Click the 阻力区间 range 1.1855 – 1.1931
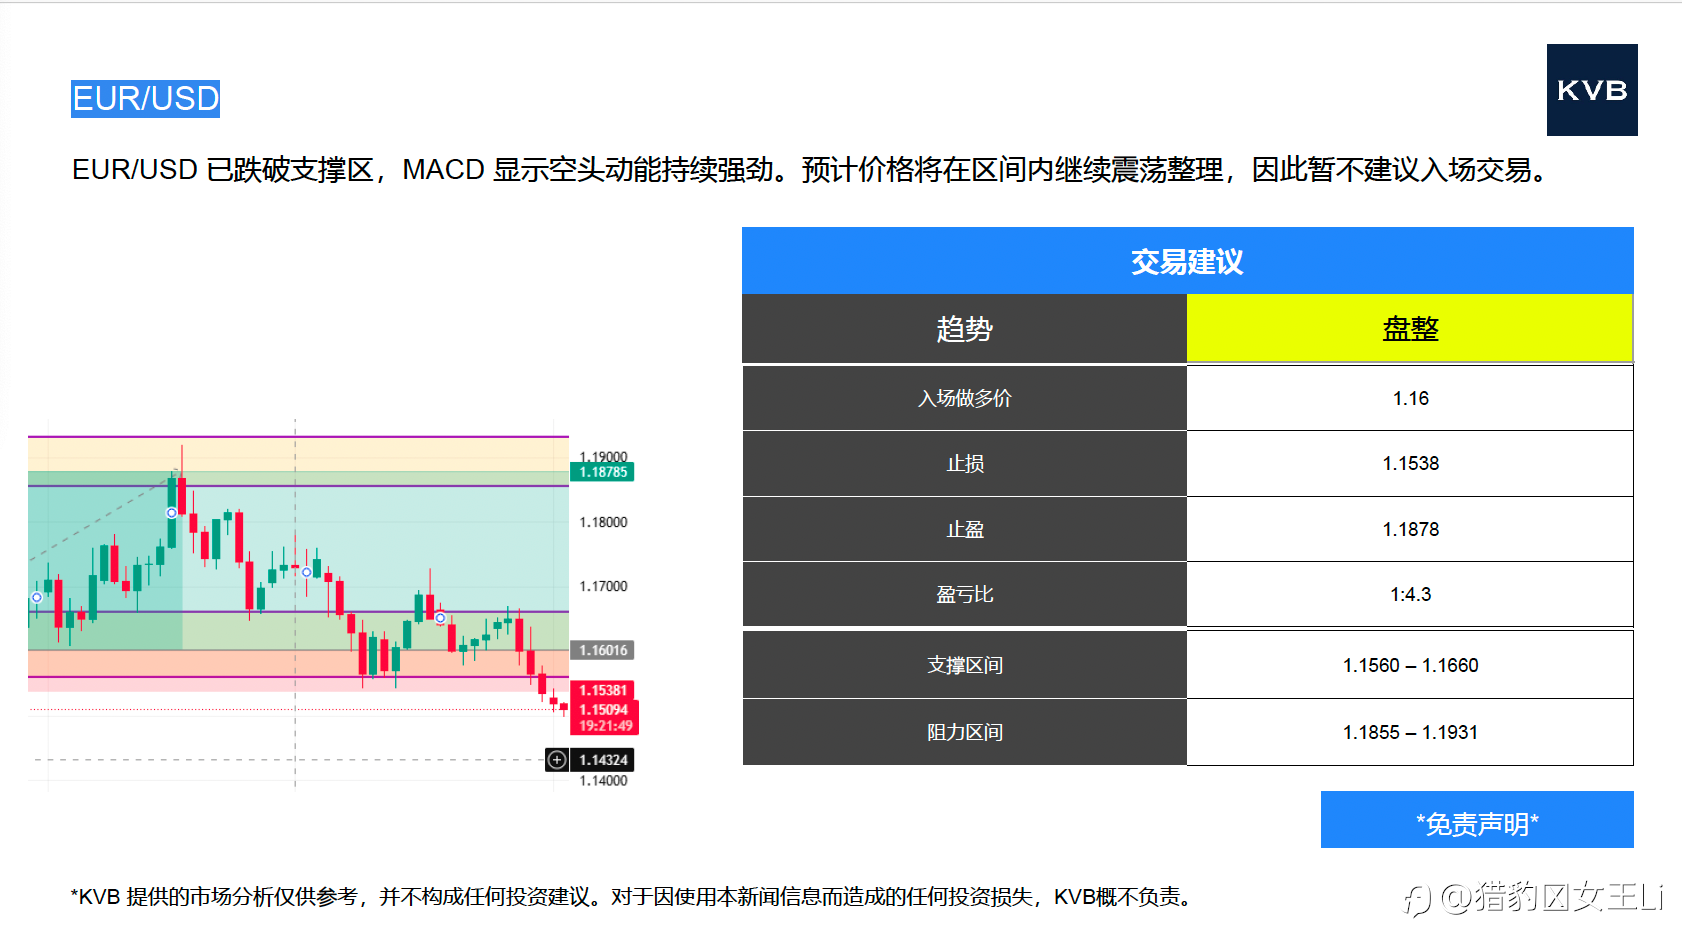 1410,732
